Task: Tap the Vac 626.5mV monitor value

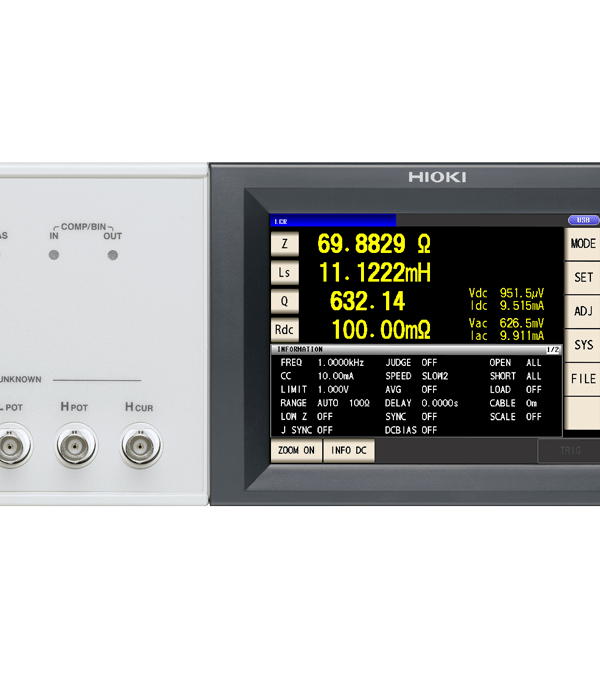Action: [506, 324]
